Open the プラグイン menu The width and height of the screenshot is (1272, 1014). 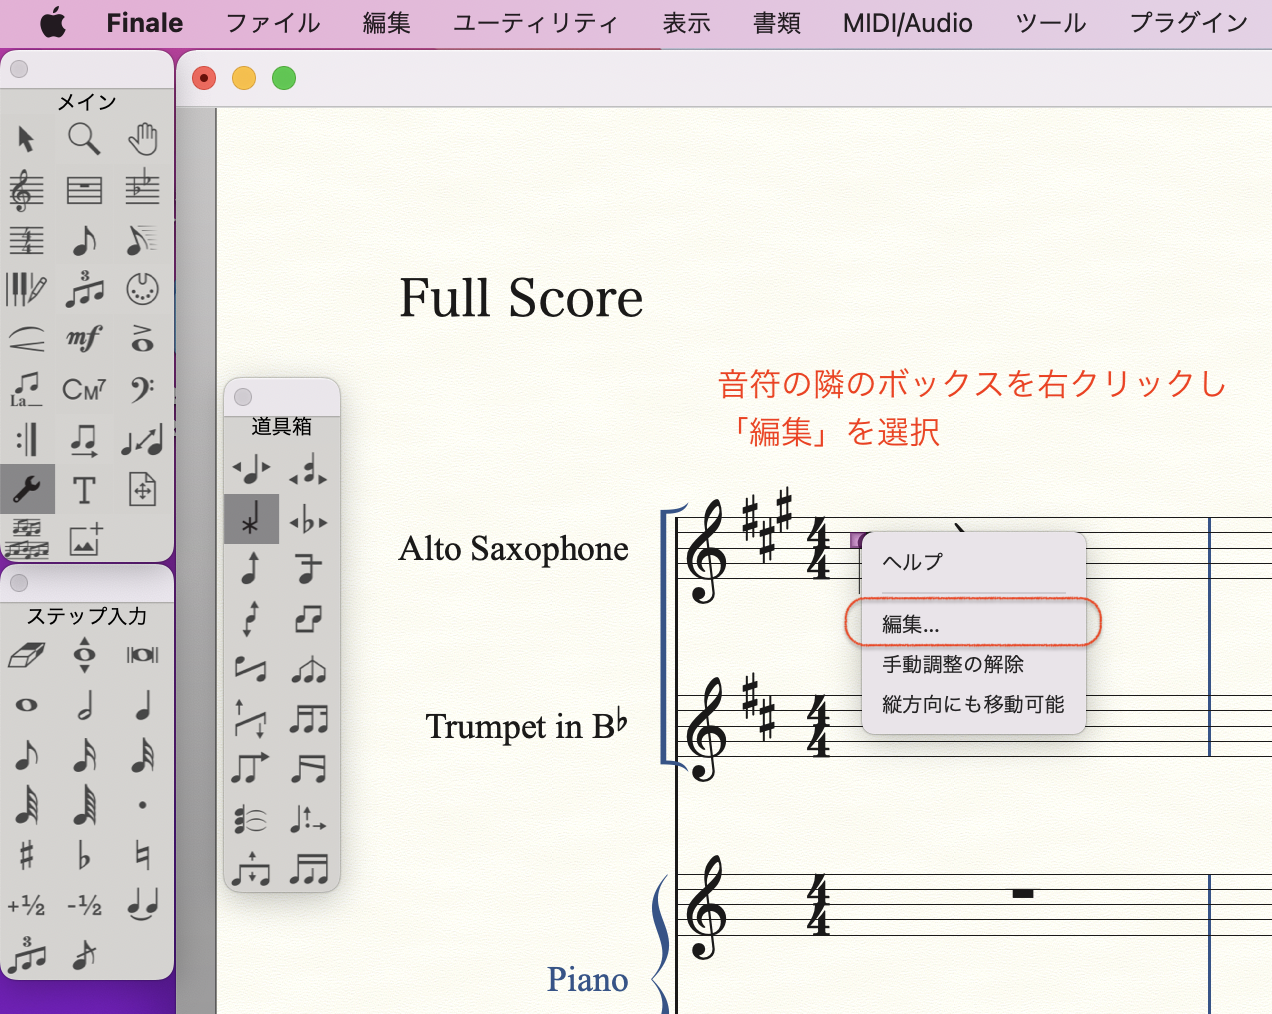pyautogui.click(x=1189, y=23)
